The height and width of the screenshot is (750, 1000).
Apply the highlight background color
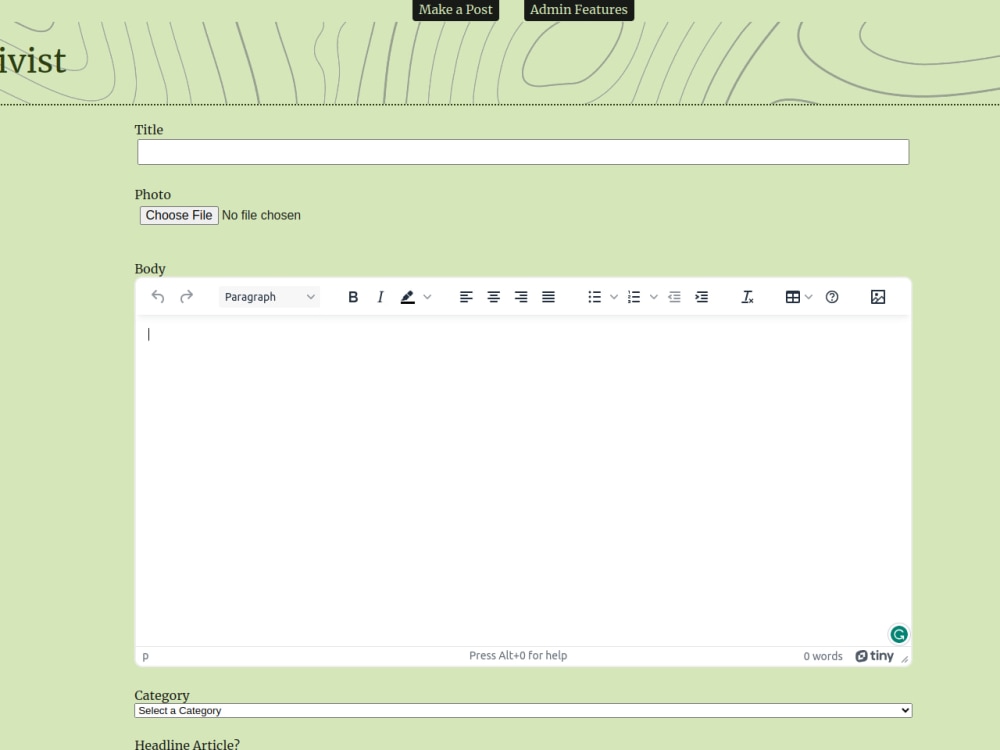(x=408, y=297)
